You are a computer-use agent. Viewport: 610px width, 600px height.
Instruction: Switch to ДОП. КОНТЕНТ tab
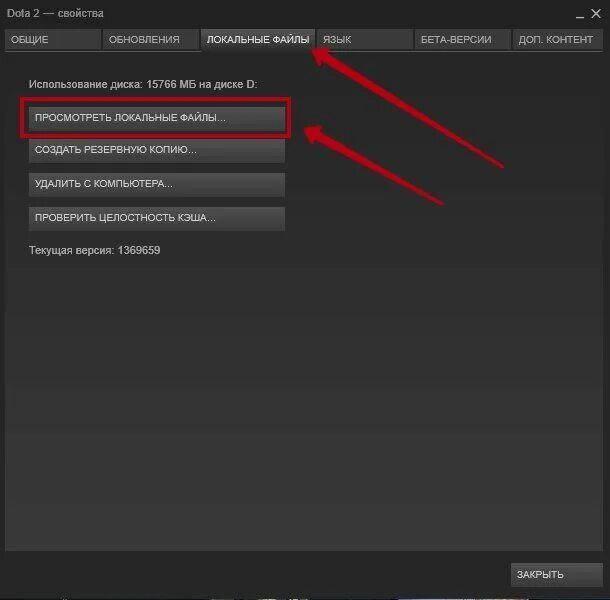pyautogui.click(x=557, y=39)
